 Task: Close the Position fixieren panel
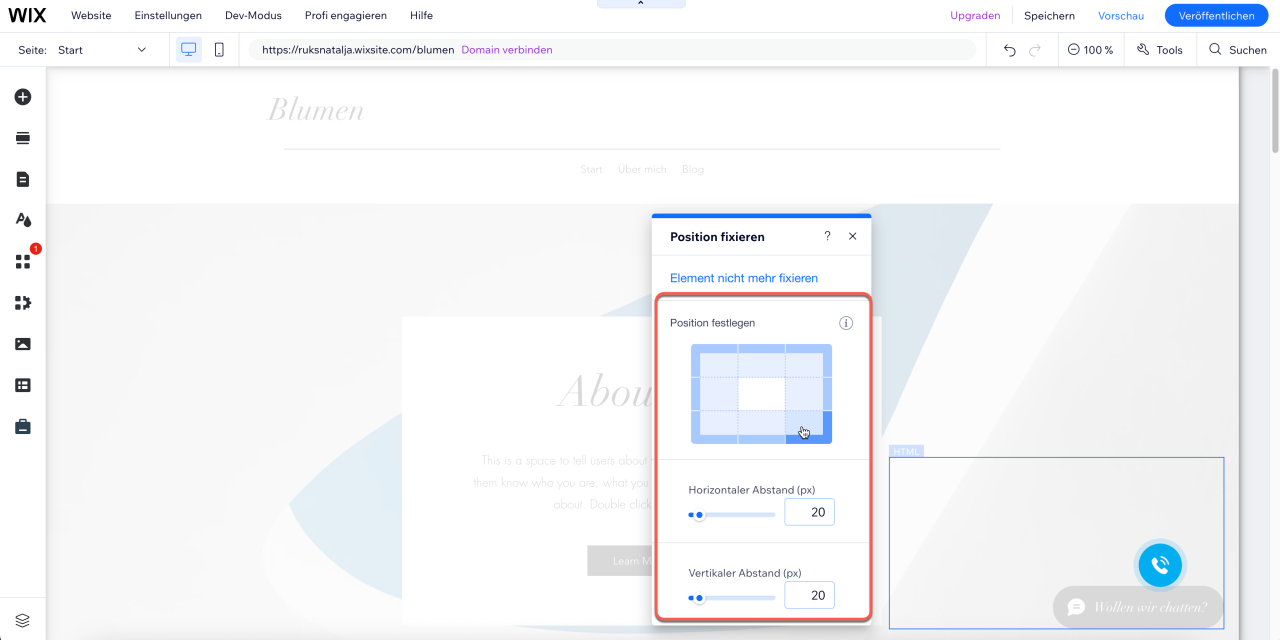tap(853, 236)
